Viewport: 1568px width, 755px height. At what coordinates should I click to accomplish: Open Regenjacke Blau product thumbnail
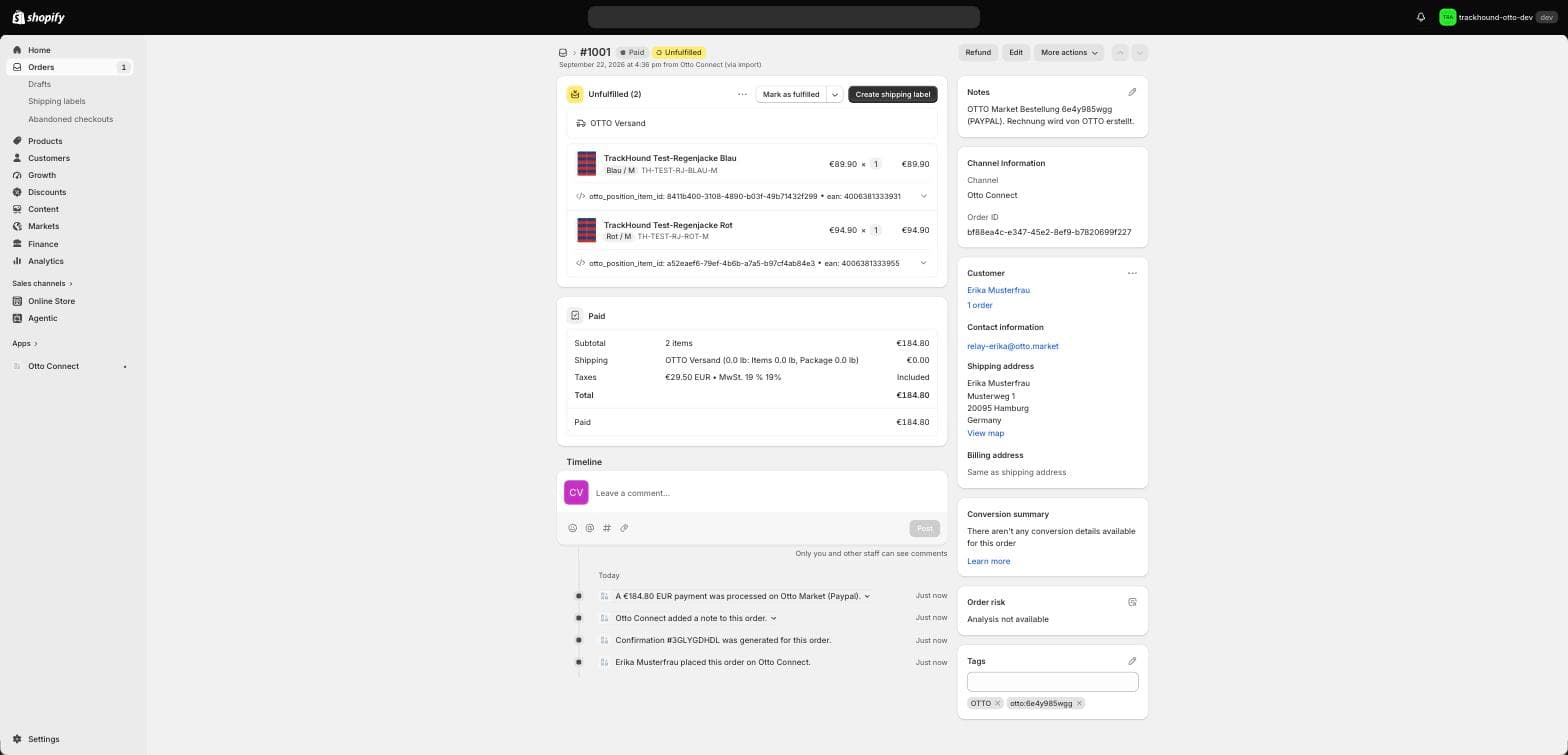tap(587, 163)
